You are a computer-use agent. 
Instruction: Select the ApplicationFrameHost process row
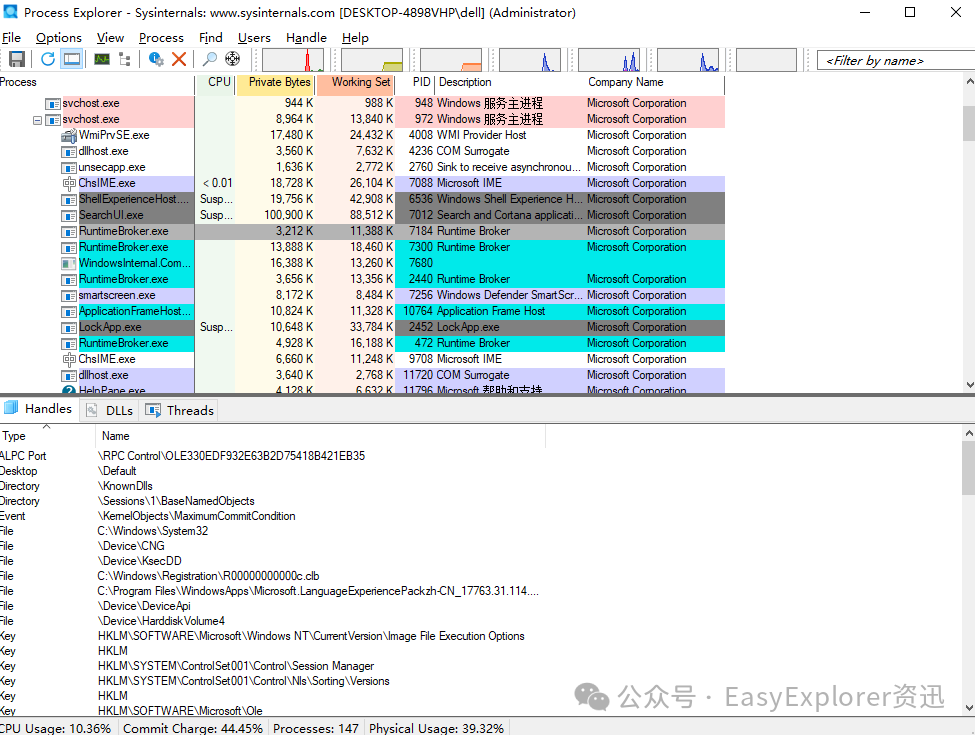(362, 311)
